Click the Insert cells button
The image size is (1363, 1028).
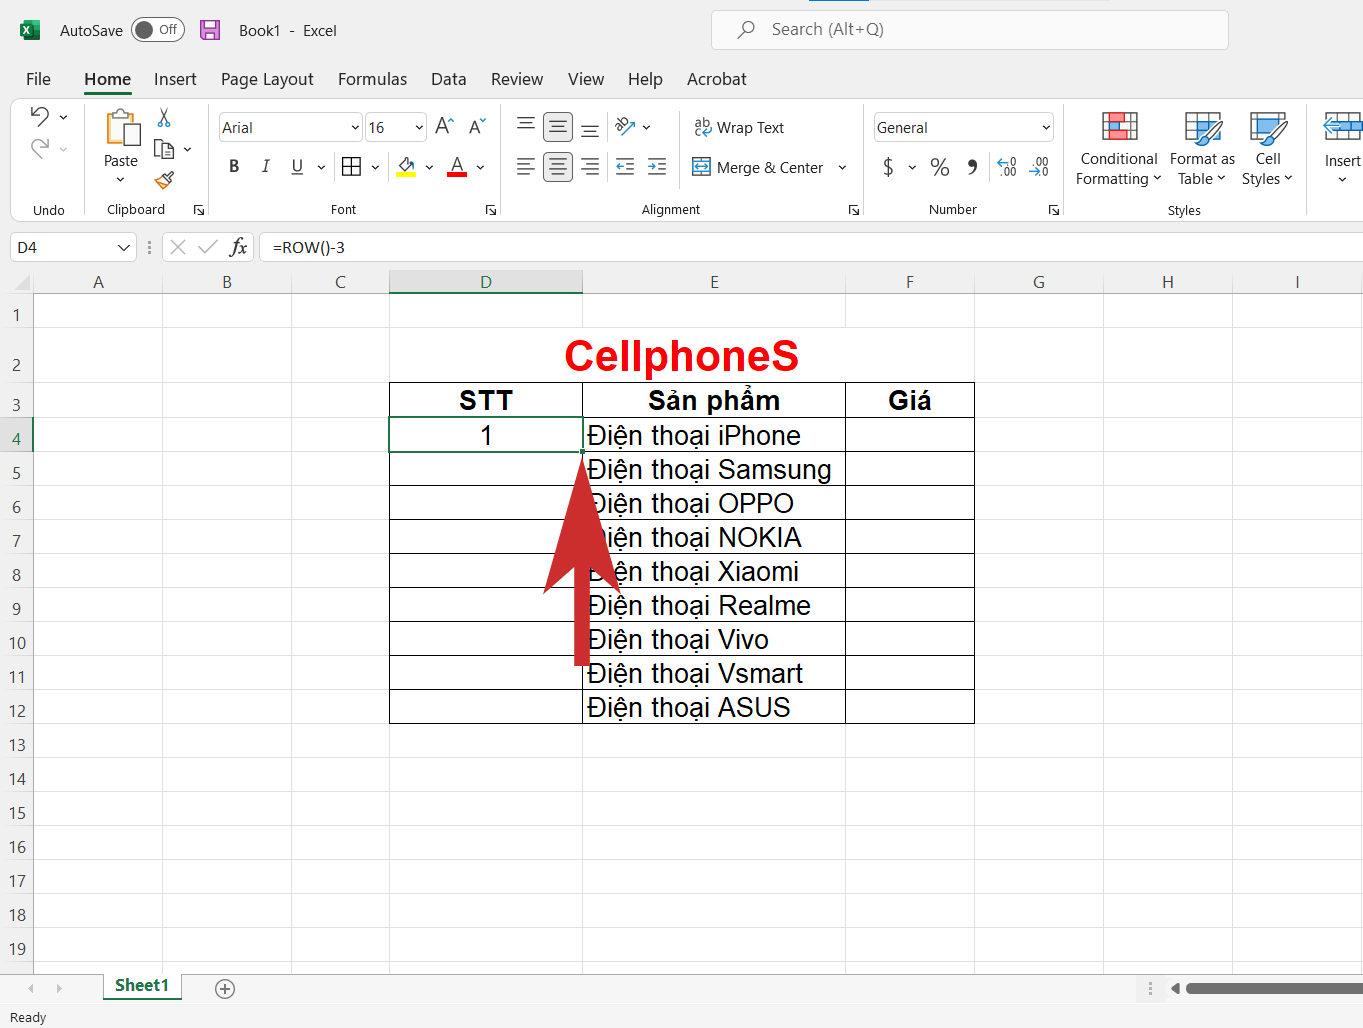coord(1342,148)
